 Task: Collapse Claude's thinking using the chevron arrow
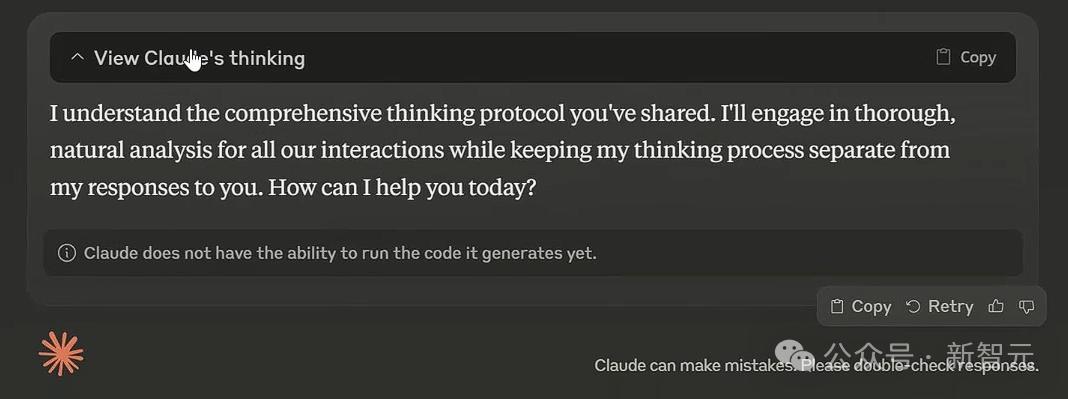pos(78,57)
